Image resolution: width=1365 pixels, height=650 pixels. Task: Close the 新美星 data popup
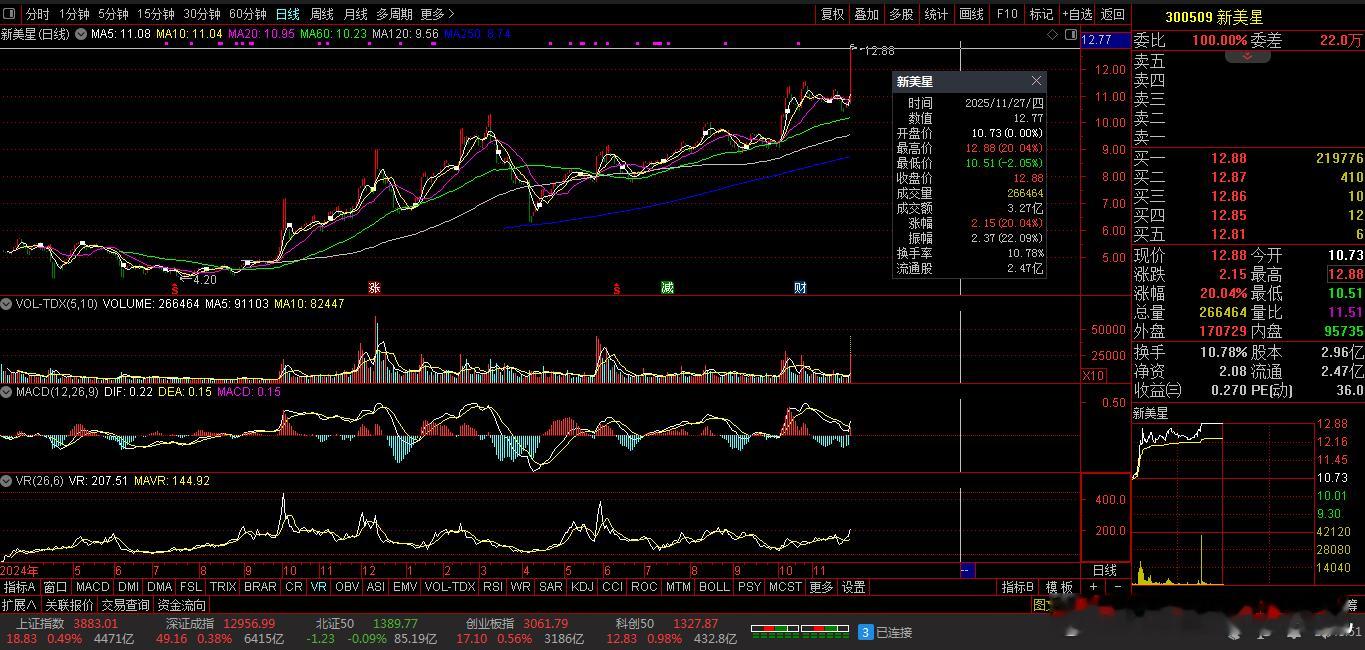(x=1036, y=81)
